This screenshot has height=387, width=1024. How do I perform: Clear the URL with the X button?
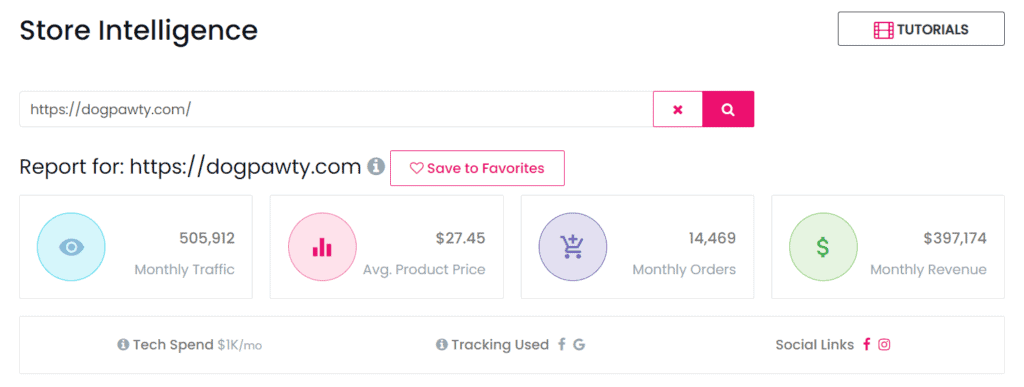click(678, 109)
